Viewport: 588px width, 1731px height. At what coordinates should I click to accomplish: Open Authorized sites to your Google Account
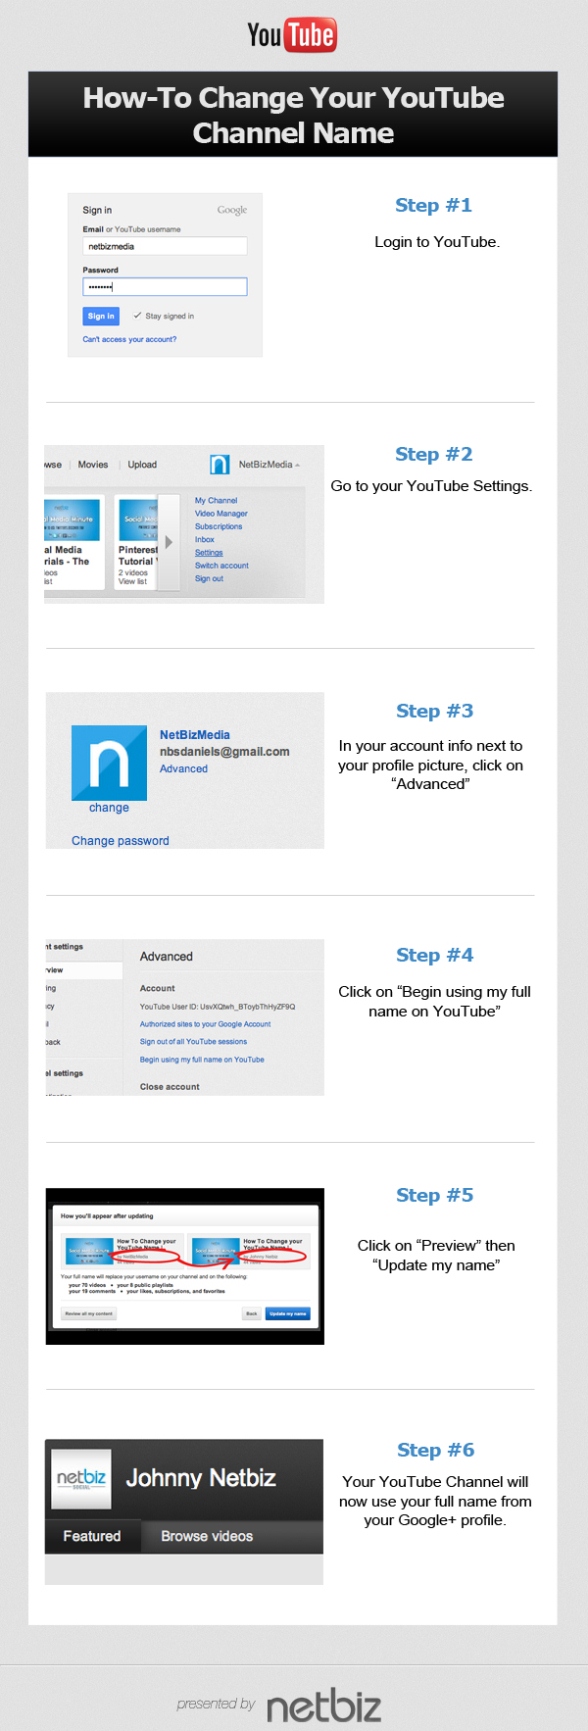(x=205, y=1024)
